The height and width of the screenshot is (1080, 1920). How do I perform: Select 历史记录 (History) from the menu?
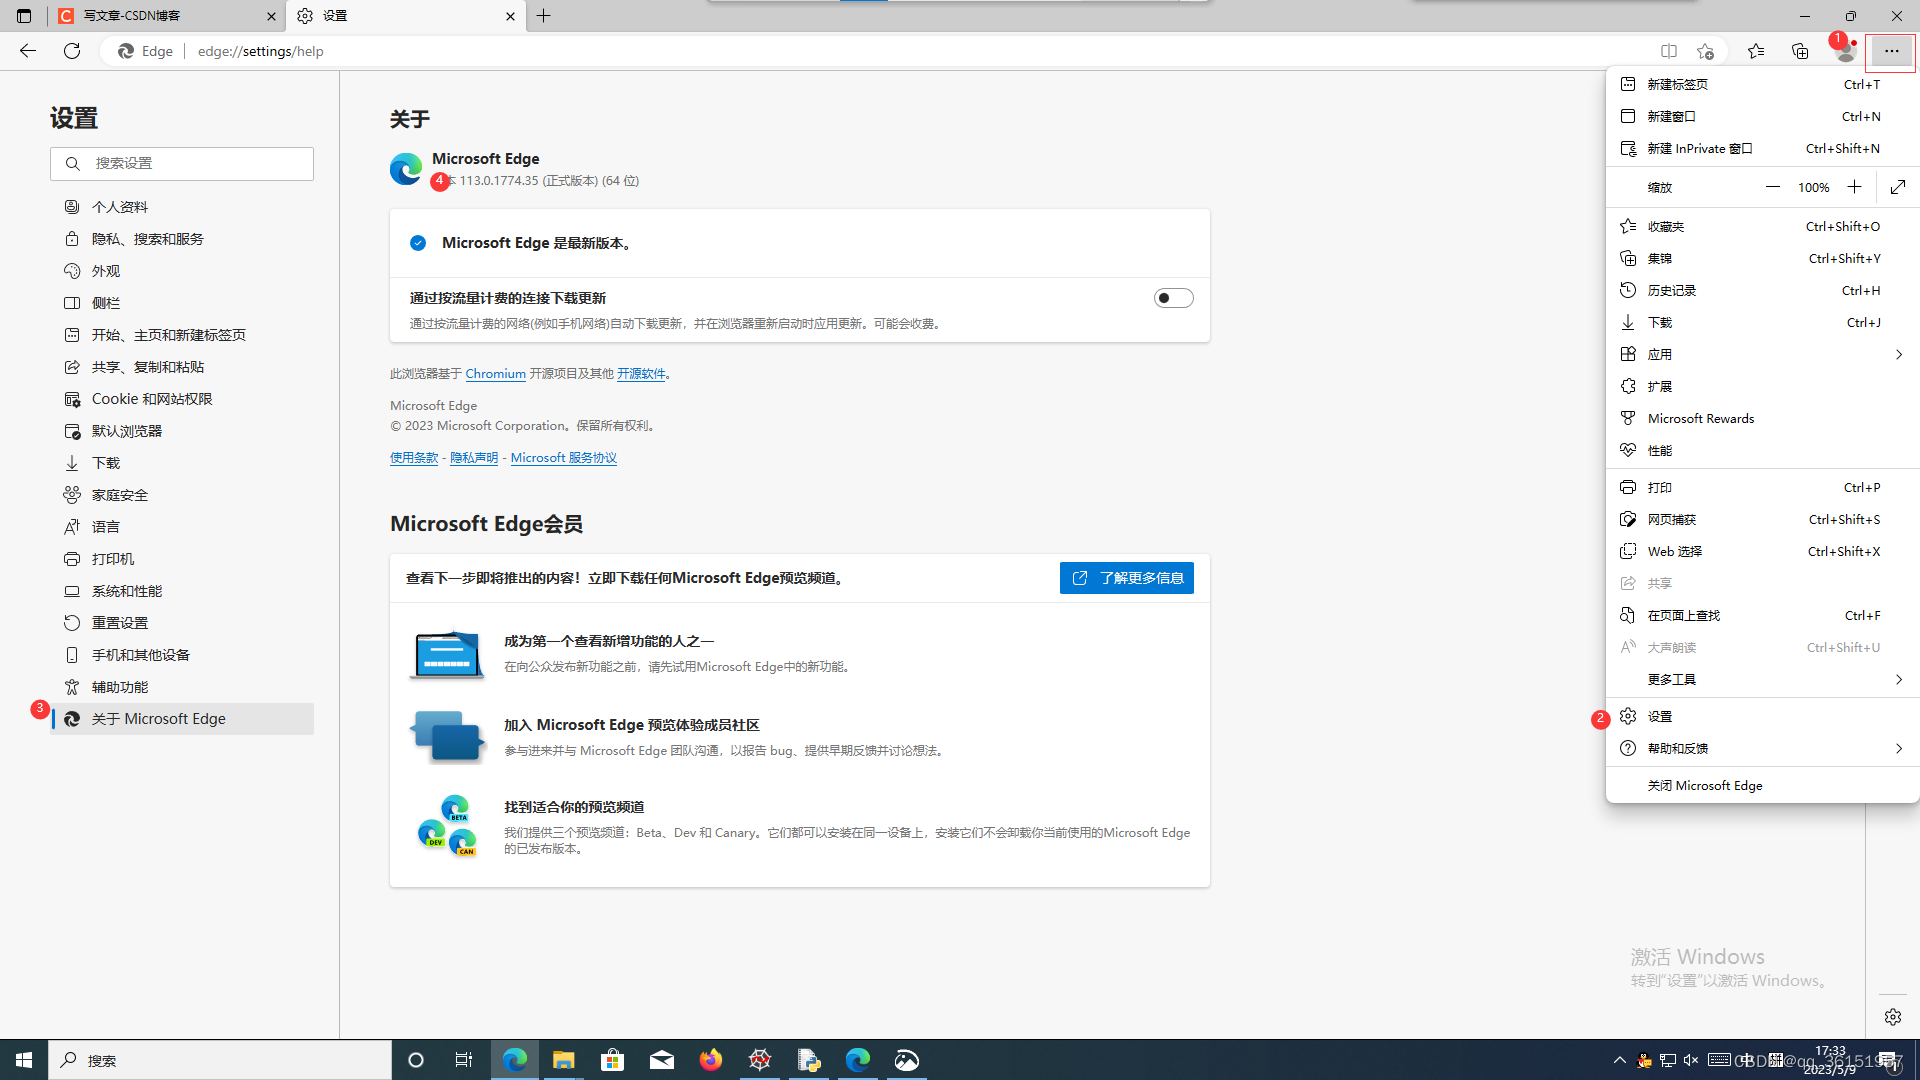tap(1672, 290)
